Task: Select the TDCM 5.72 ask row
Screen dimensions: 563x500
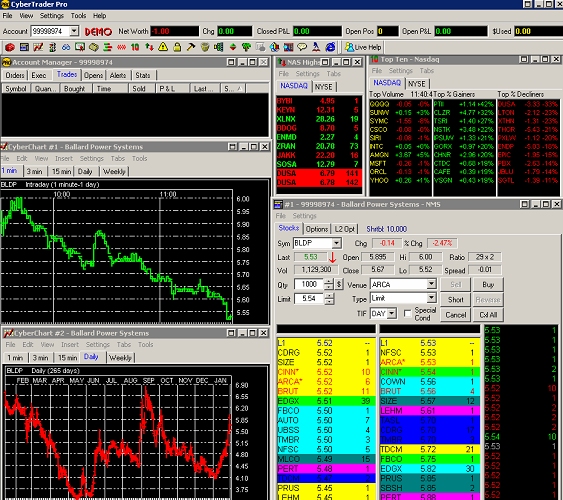Action: (x=430, y=449)
